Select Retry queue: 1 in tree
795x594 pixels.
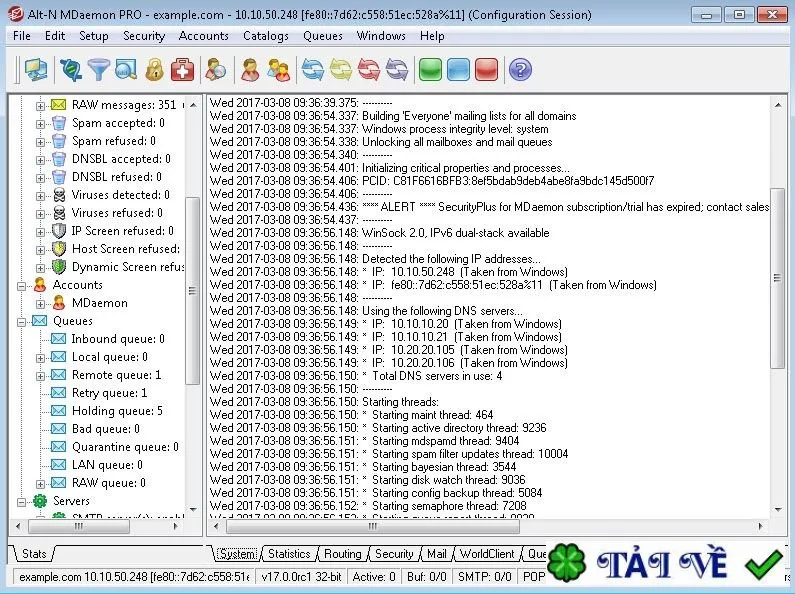coord(110,393)
